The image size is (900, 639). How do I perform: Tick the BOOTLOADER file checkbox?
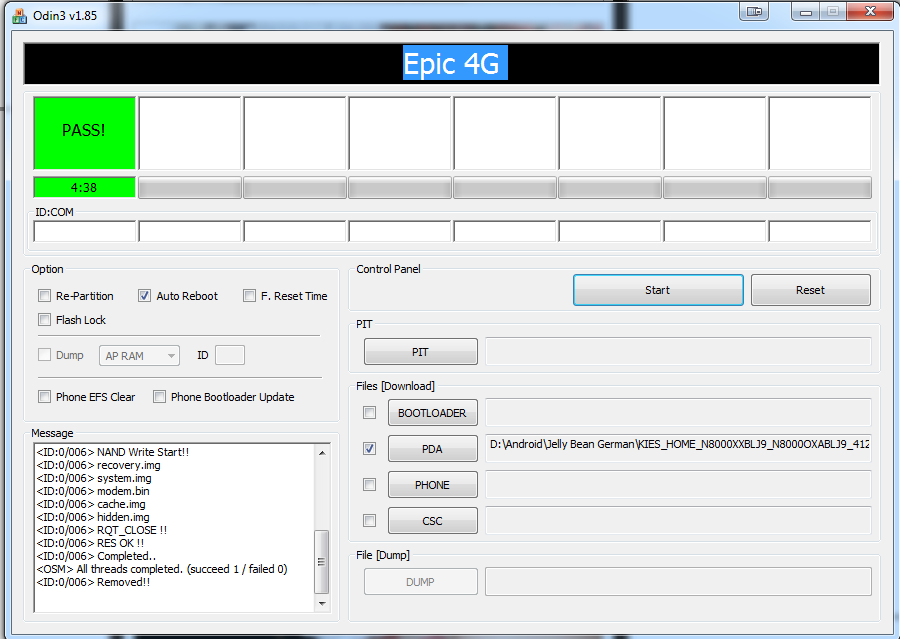pos(370,413)
